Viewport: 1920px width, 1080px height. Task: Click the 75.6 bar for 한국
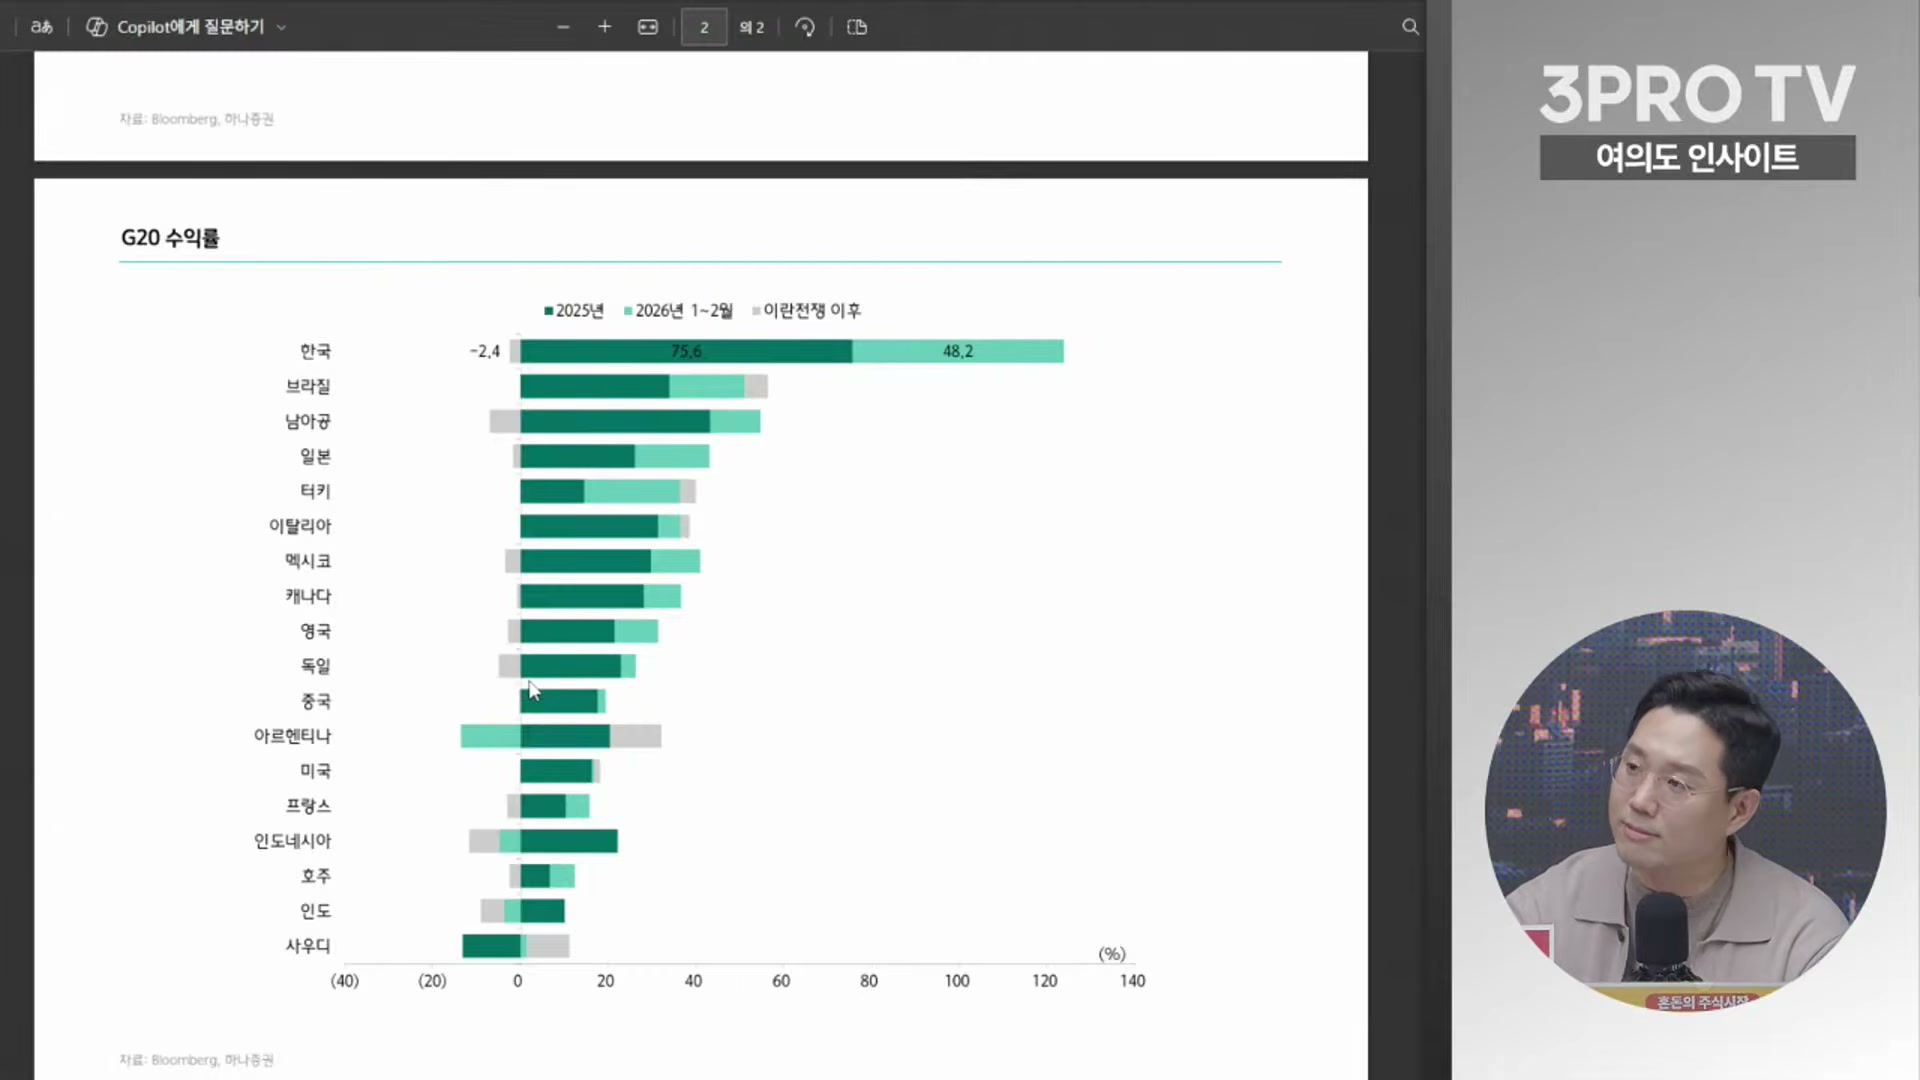tap(686, 351)
